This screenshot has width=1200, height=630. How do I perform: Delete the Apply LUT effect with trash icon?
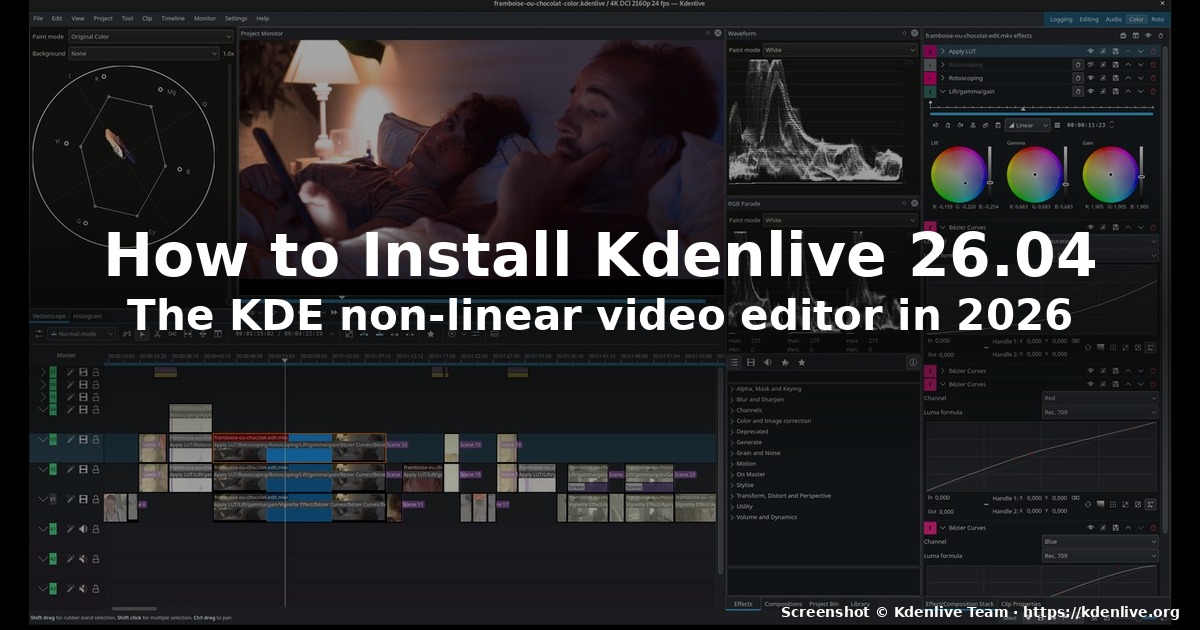tap(1152, 51)
